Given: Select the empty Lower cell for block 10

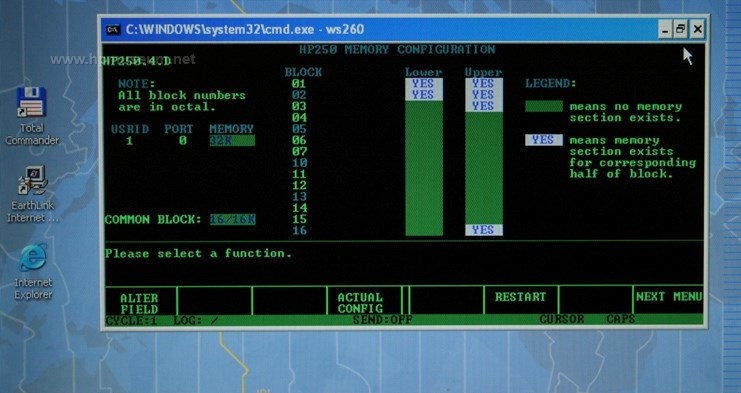Looking at the screenshot, I should tap(424, 163).
